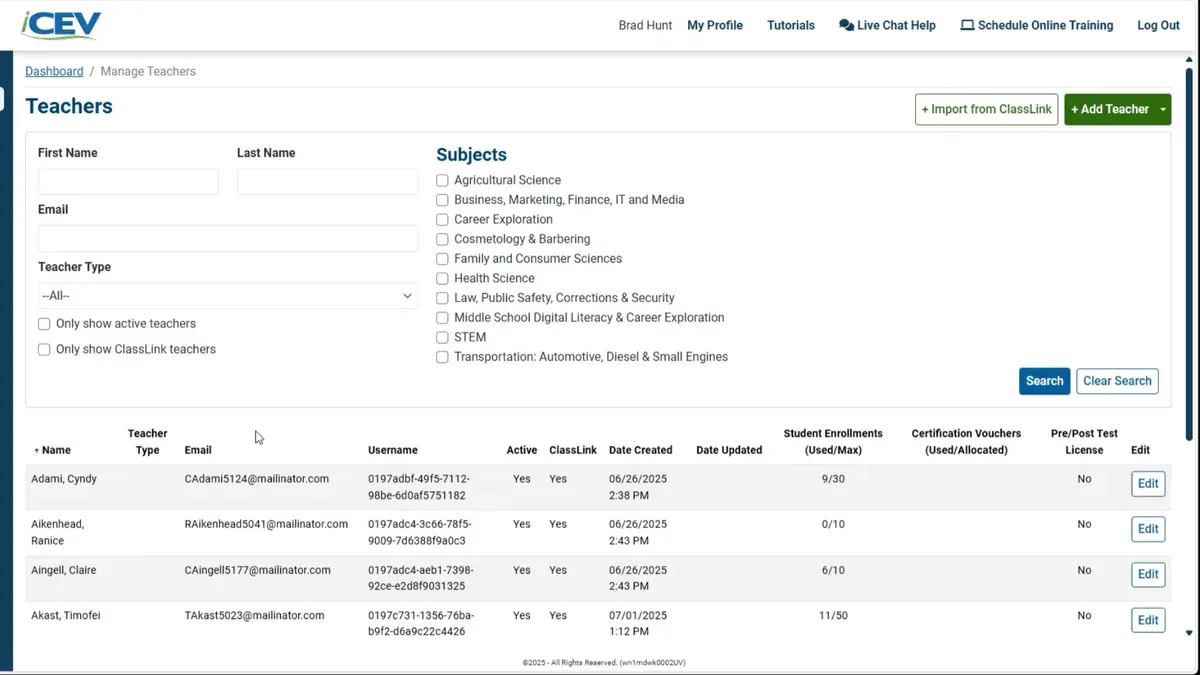This screenshot has width=1200, height=675.
Task: Log Out from the top navigation
Action: tap(1158, 25)
